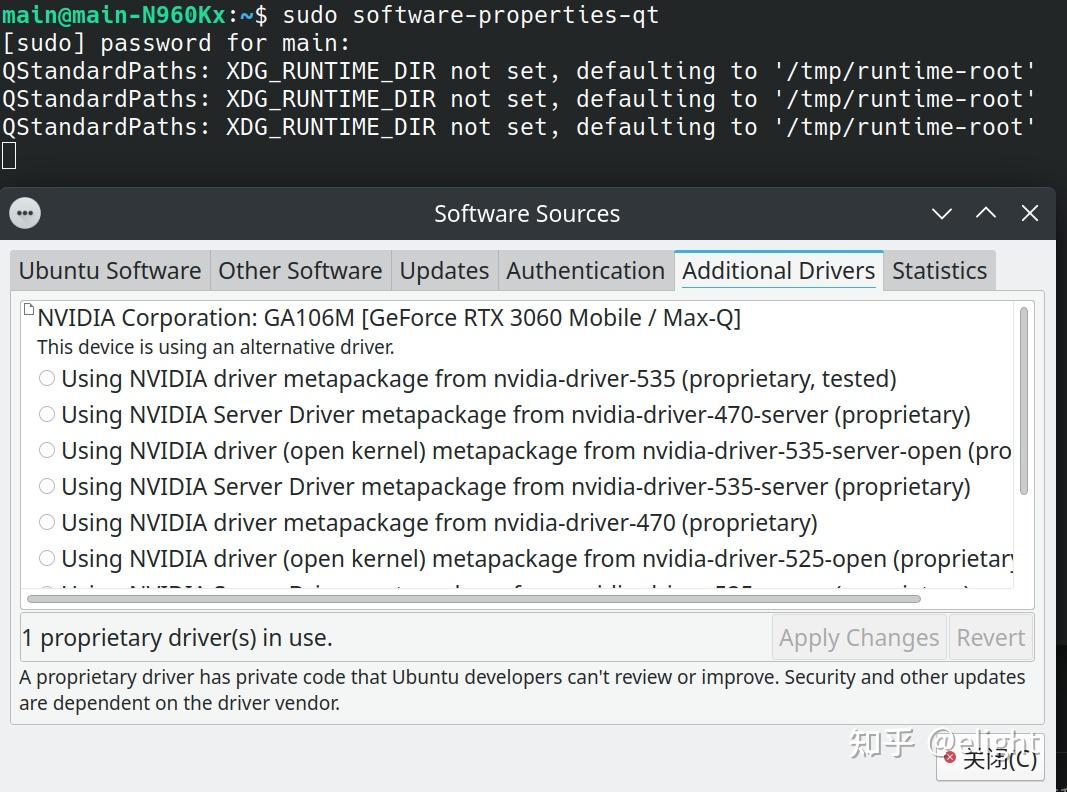Screen dimensions: 1067x792
Task: Click the device icon beside NVIDIA Corporation
Action: click(x=28, y=310)
